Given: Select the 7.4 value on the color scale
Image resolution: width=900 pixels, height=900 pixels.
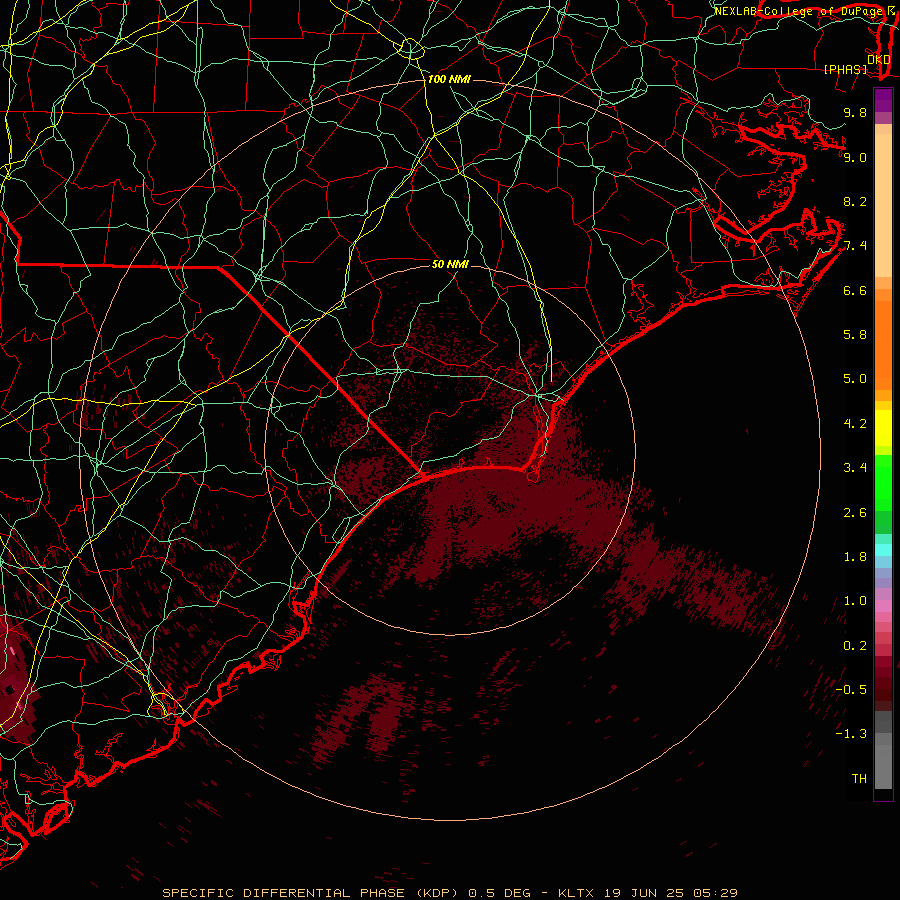Looking at the screenshot, I should click(x=855, y=246).
